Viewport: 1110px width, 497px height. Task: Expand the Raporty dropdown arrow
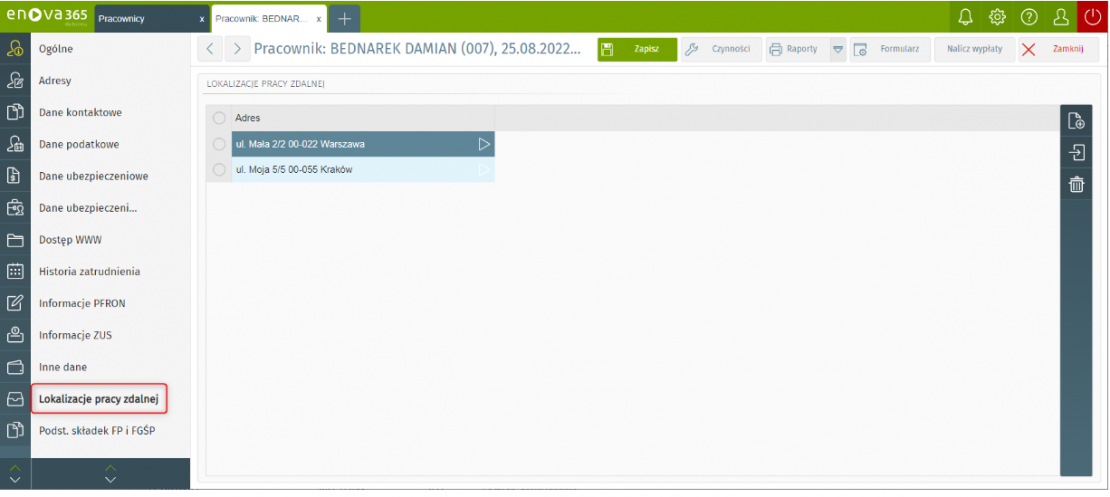pos(838,50)
